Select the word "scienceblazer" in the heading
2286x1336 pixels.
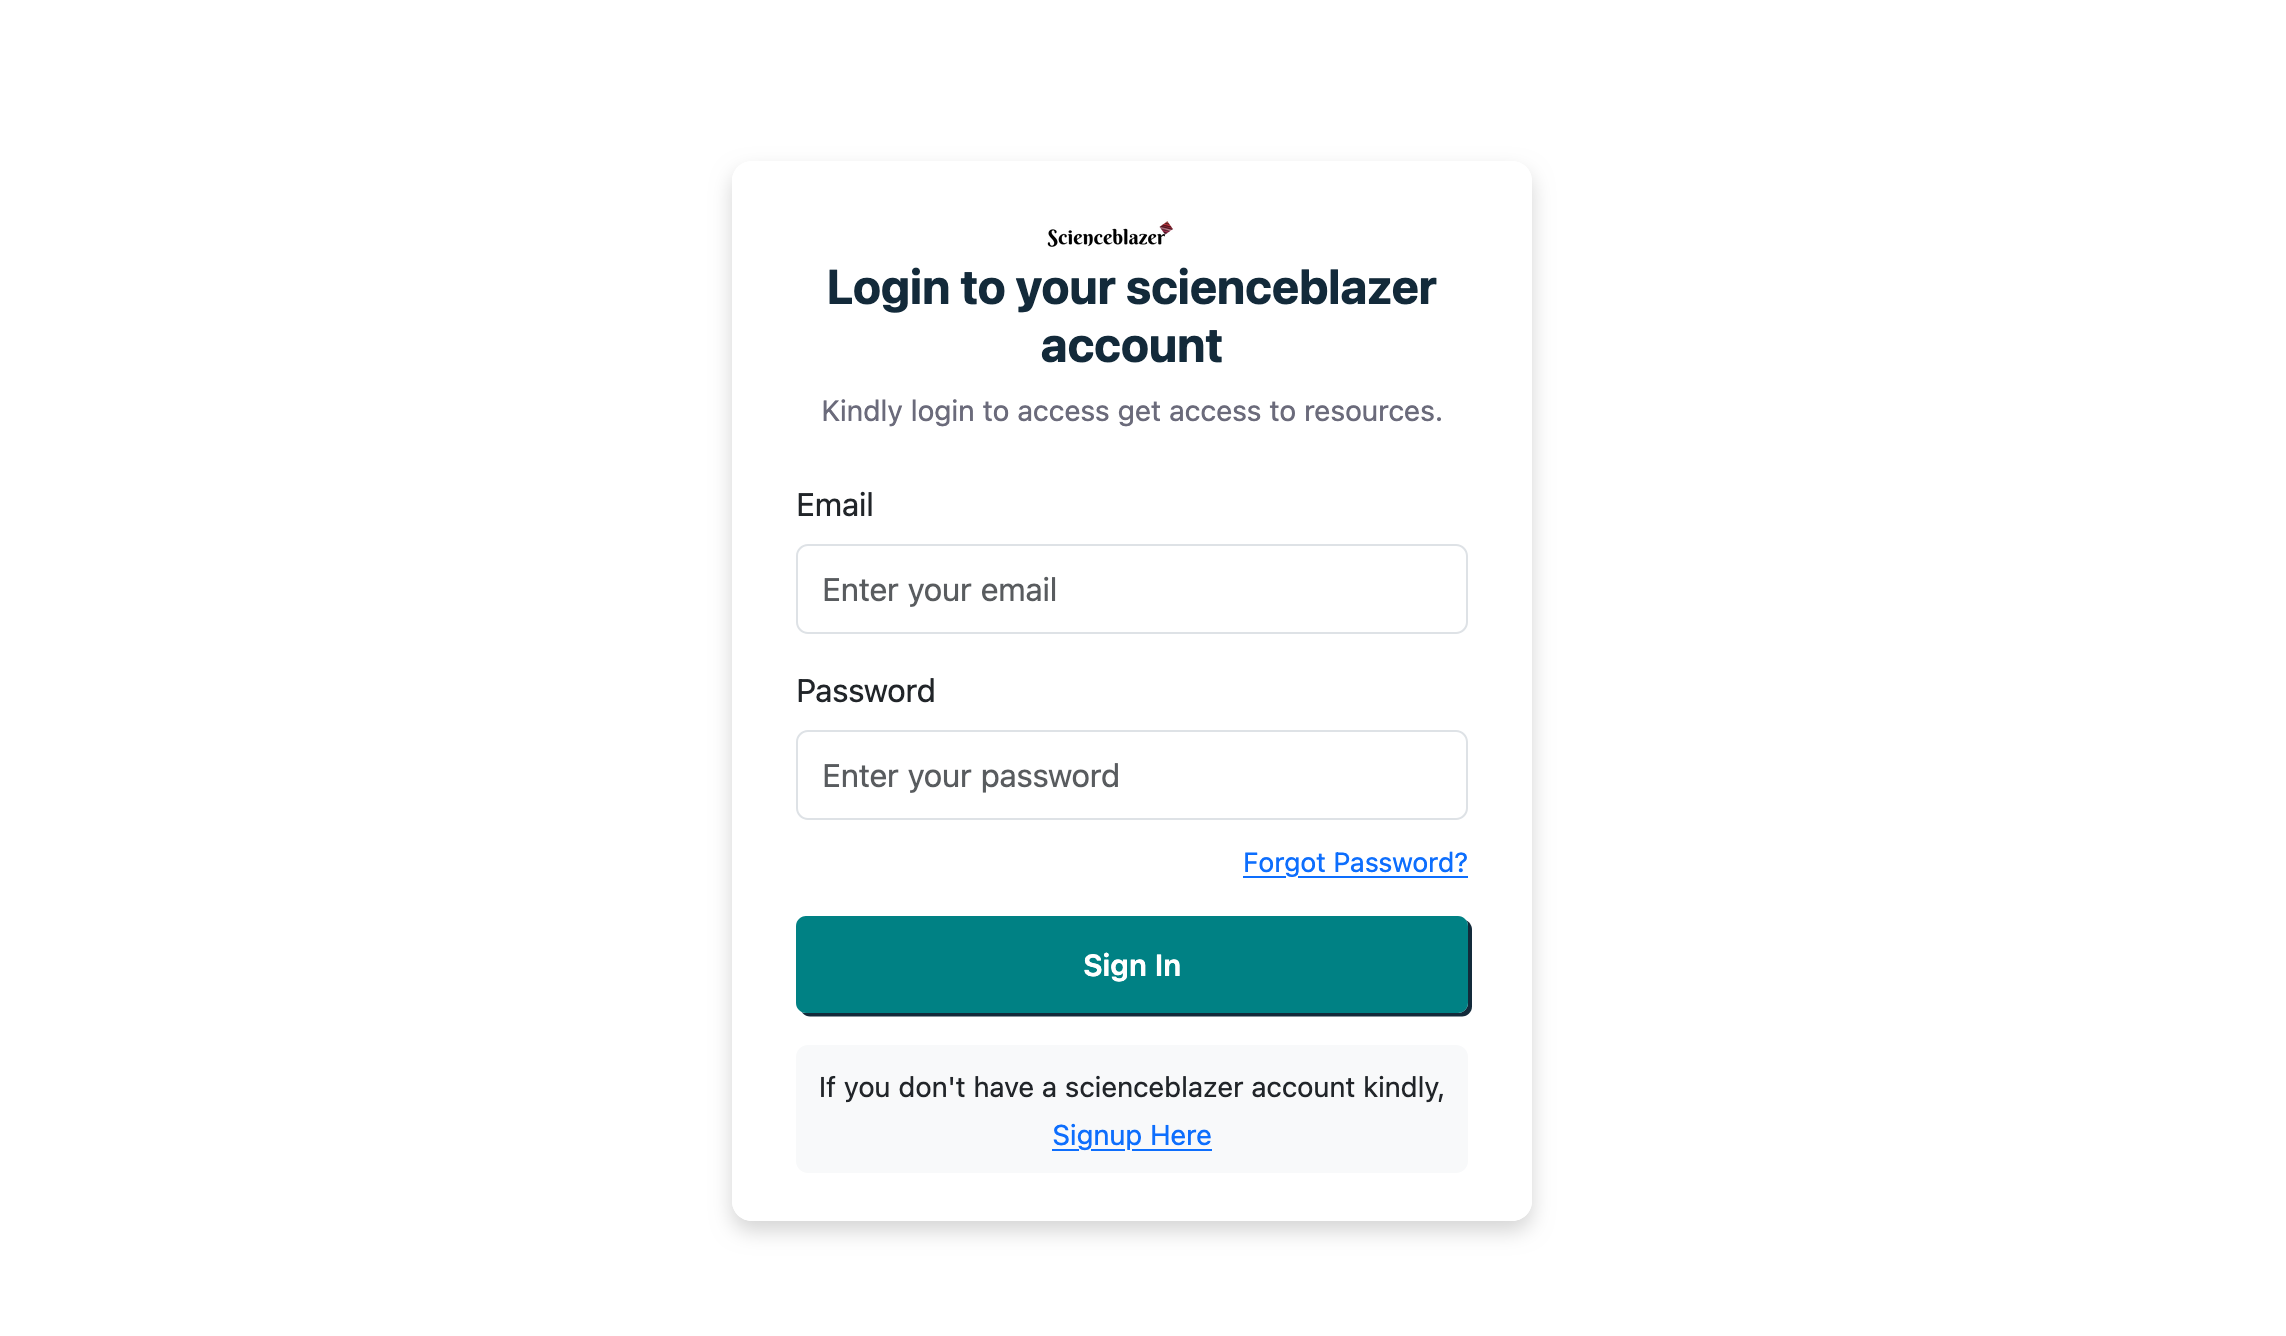point(1280,288)
